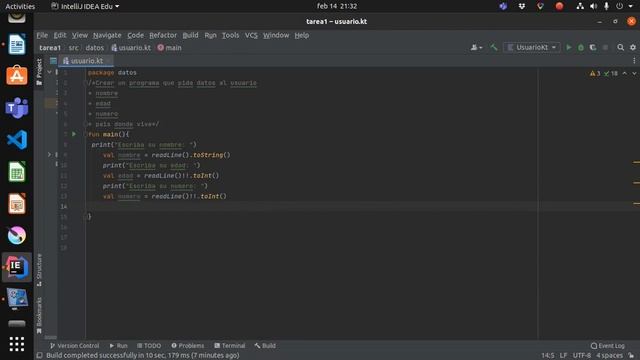Change the LF line separator setting
This screenshot has width=640, height=360.
(x=563, y=356)
